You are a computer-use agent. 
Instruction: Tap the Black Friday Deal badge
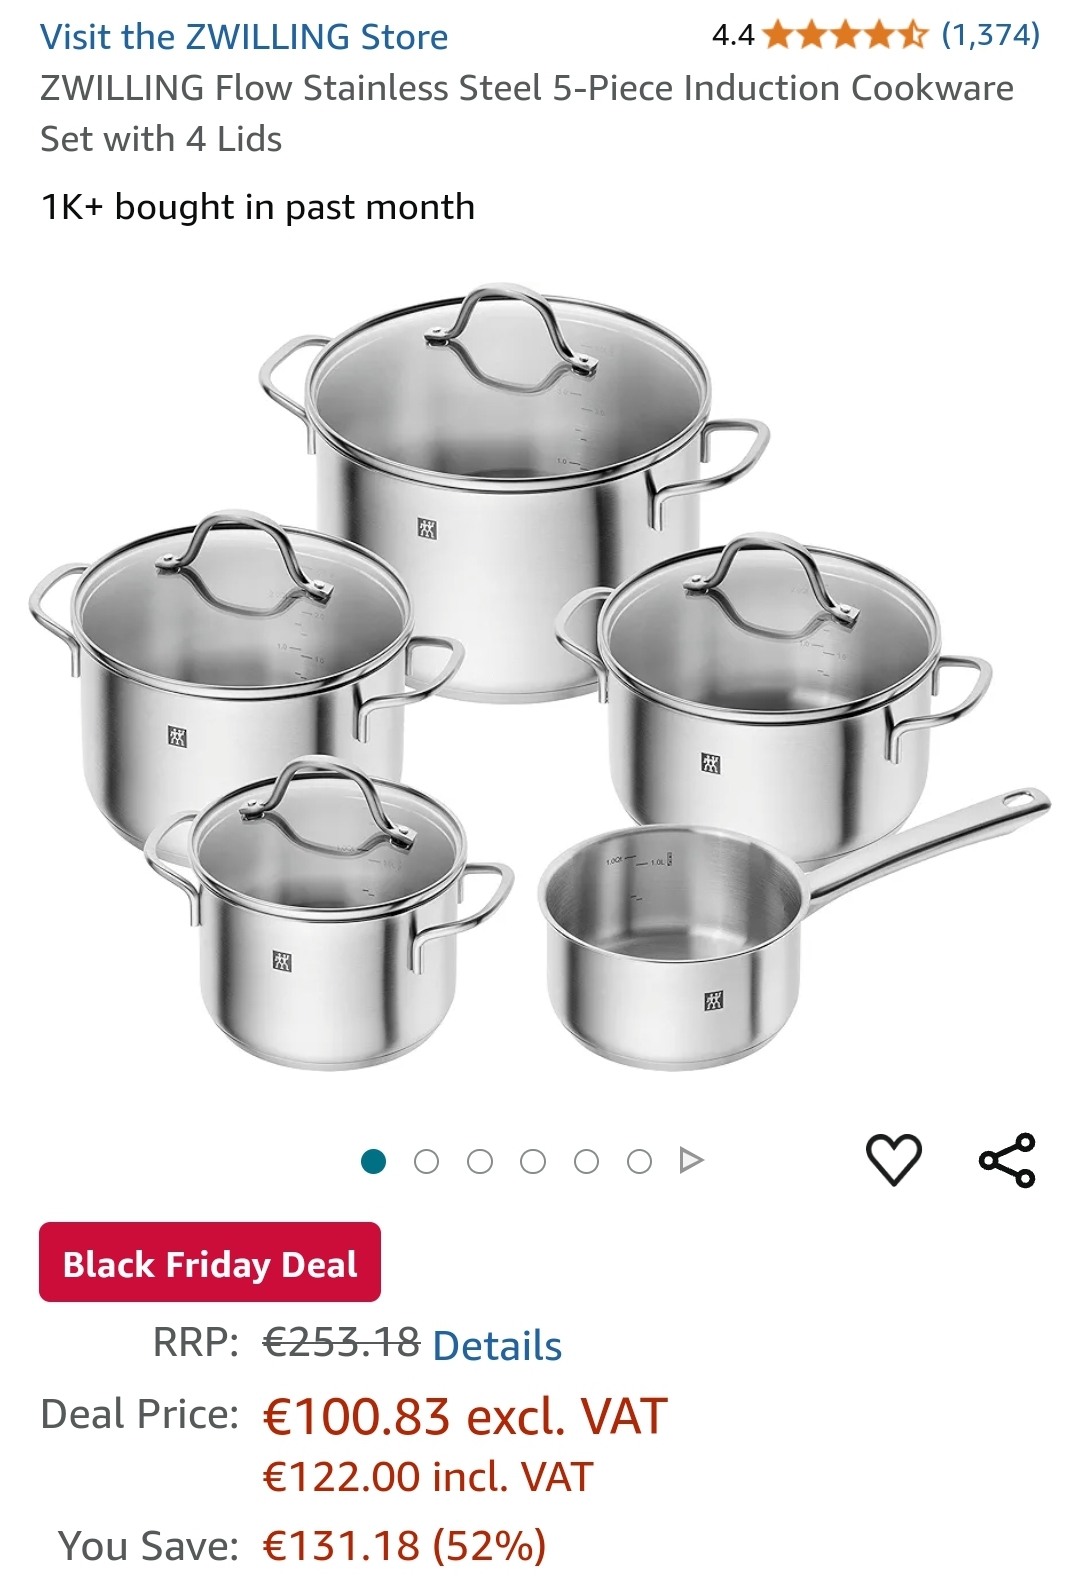210,1263
